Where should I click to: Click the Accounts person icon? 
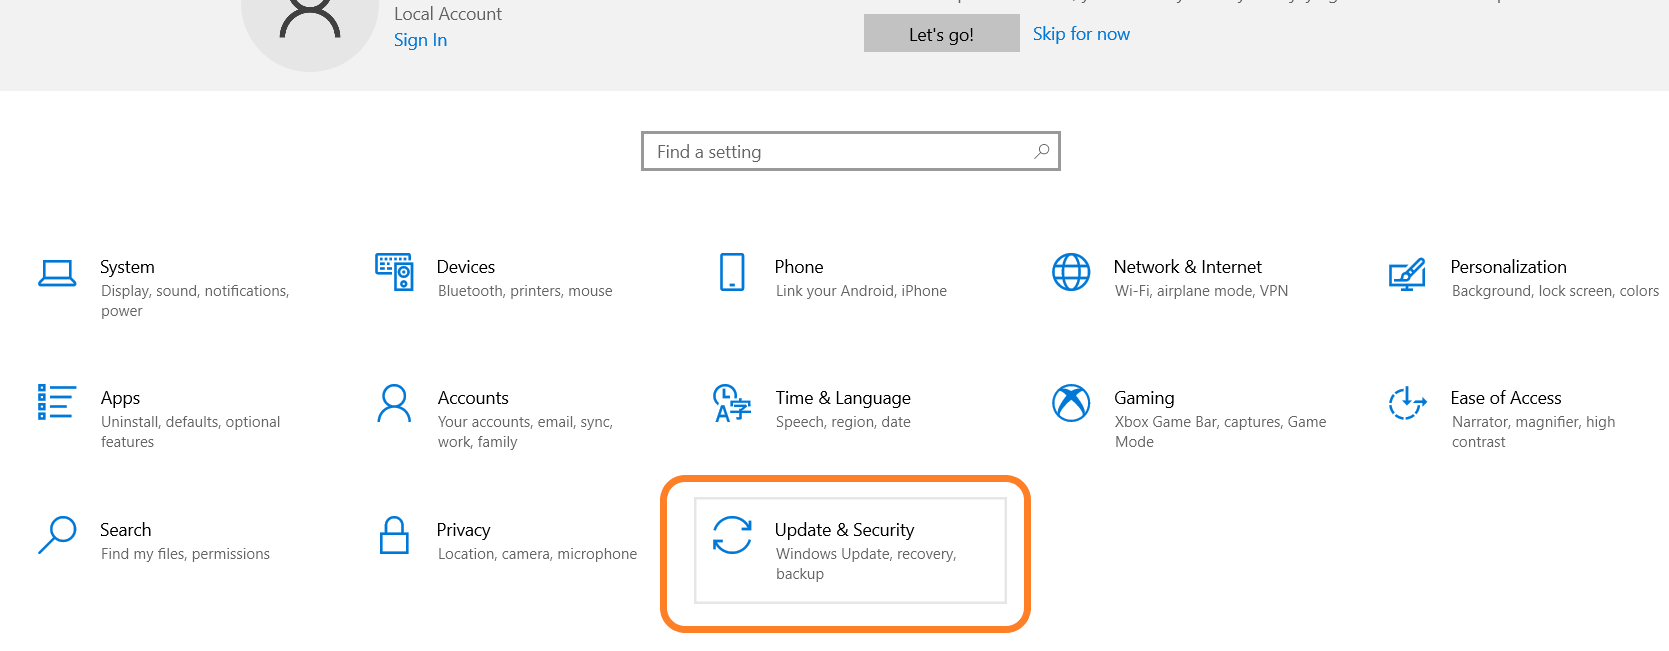[394, 403]
